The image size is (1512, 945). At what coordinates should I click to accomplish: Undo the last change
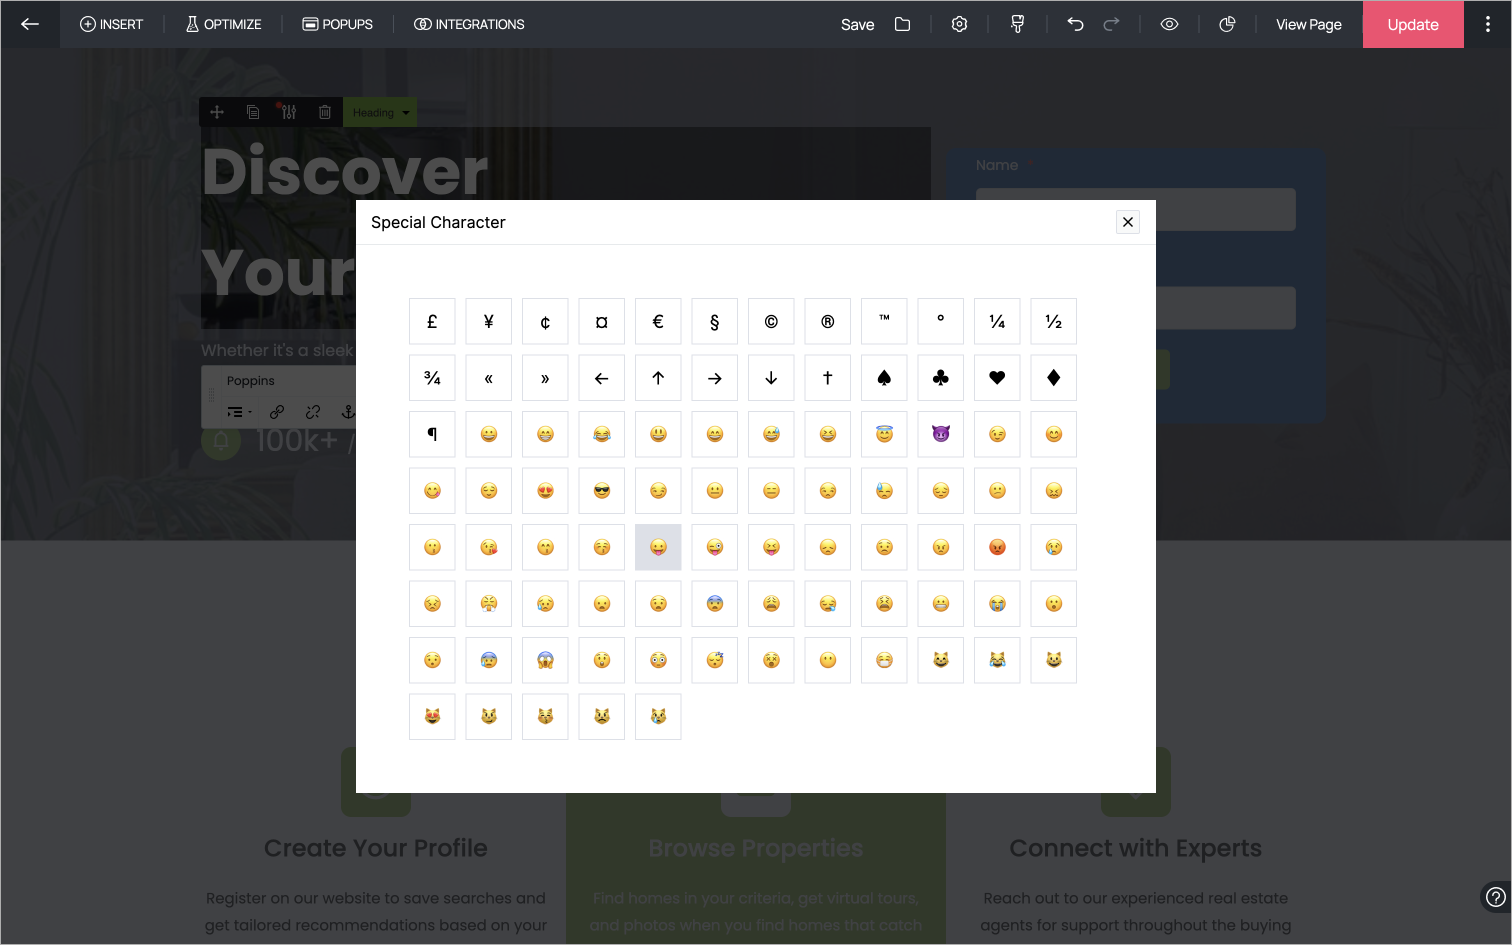tap(1075, 24)
